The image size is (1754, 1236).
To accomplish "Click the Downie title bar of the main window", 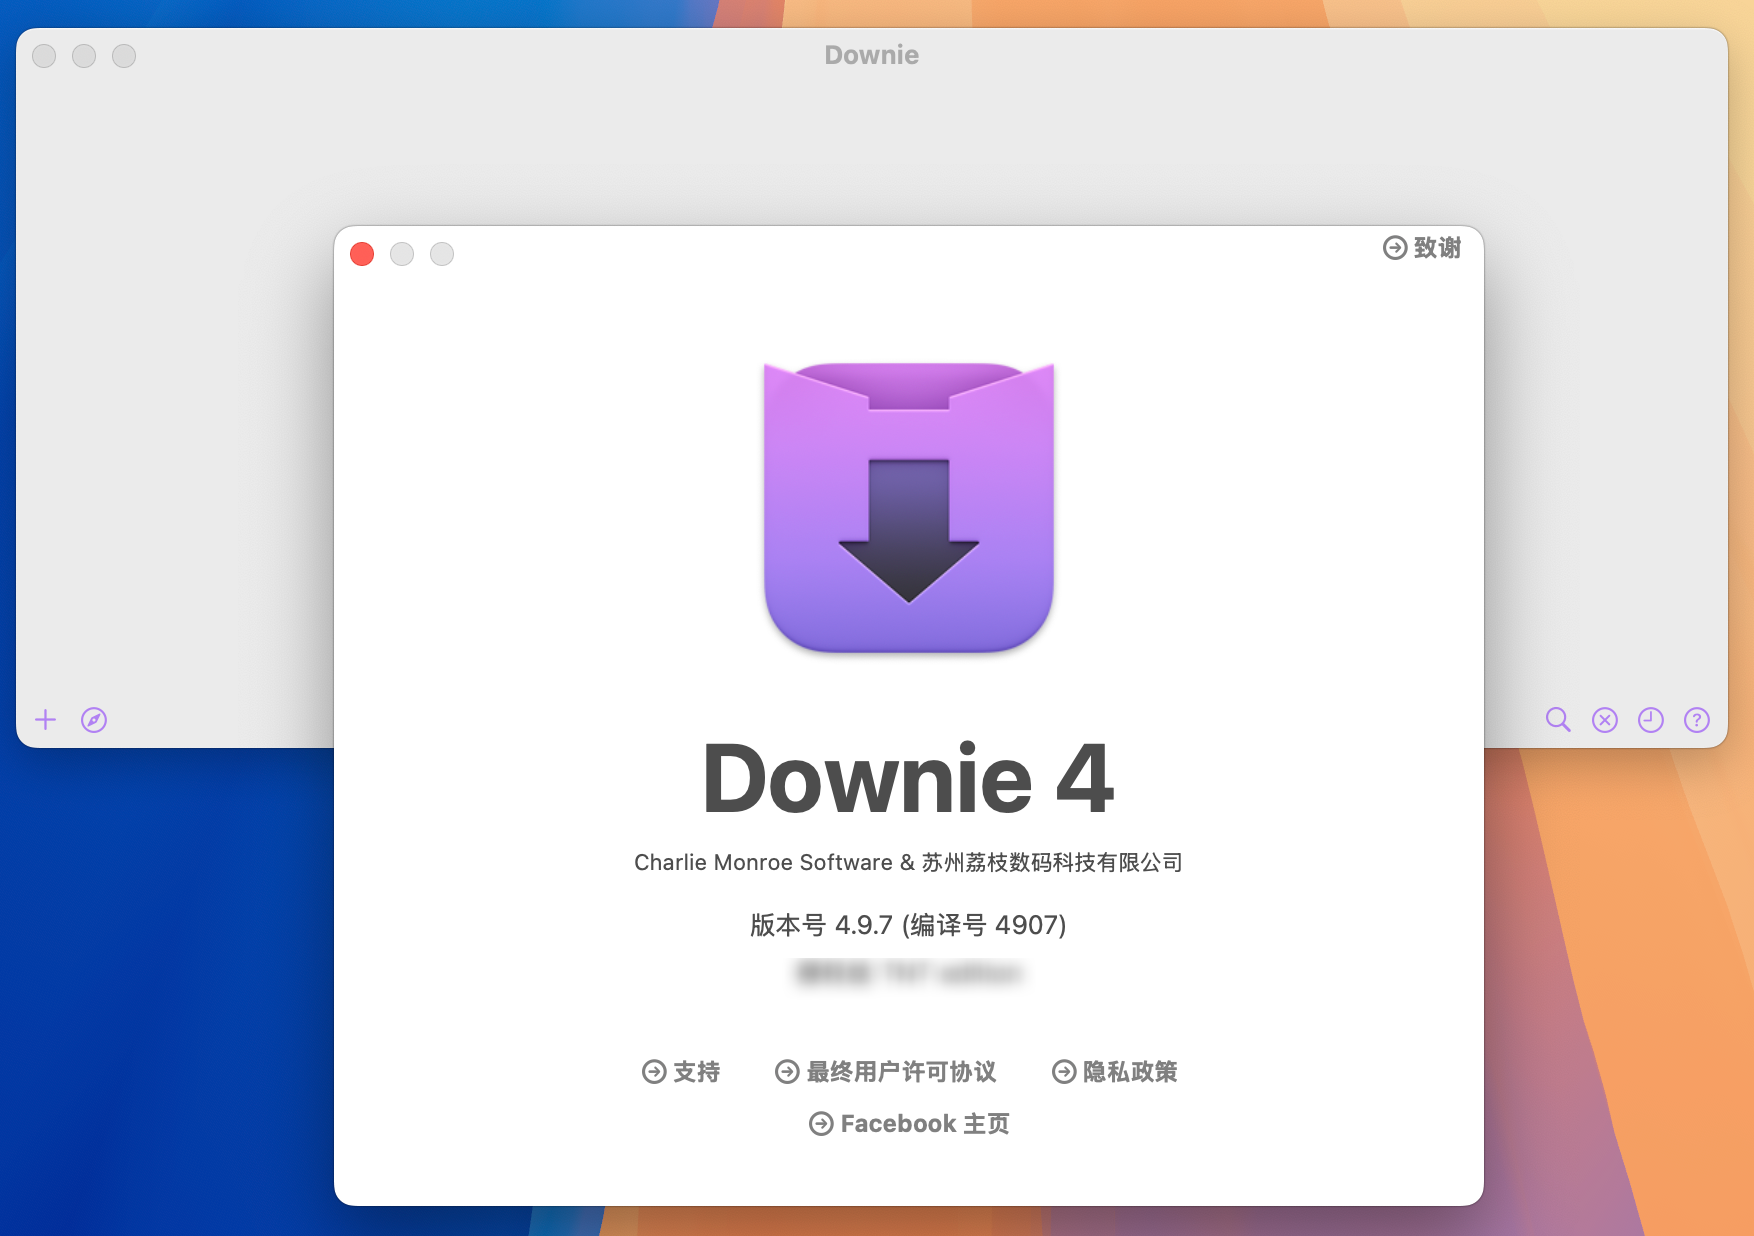I will pos(870,55).
